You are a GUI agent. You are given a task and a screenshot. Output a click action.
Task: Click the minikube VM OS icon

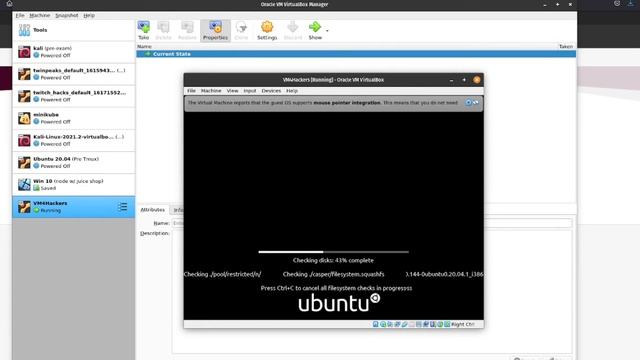click(x=24, y=118)
